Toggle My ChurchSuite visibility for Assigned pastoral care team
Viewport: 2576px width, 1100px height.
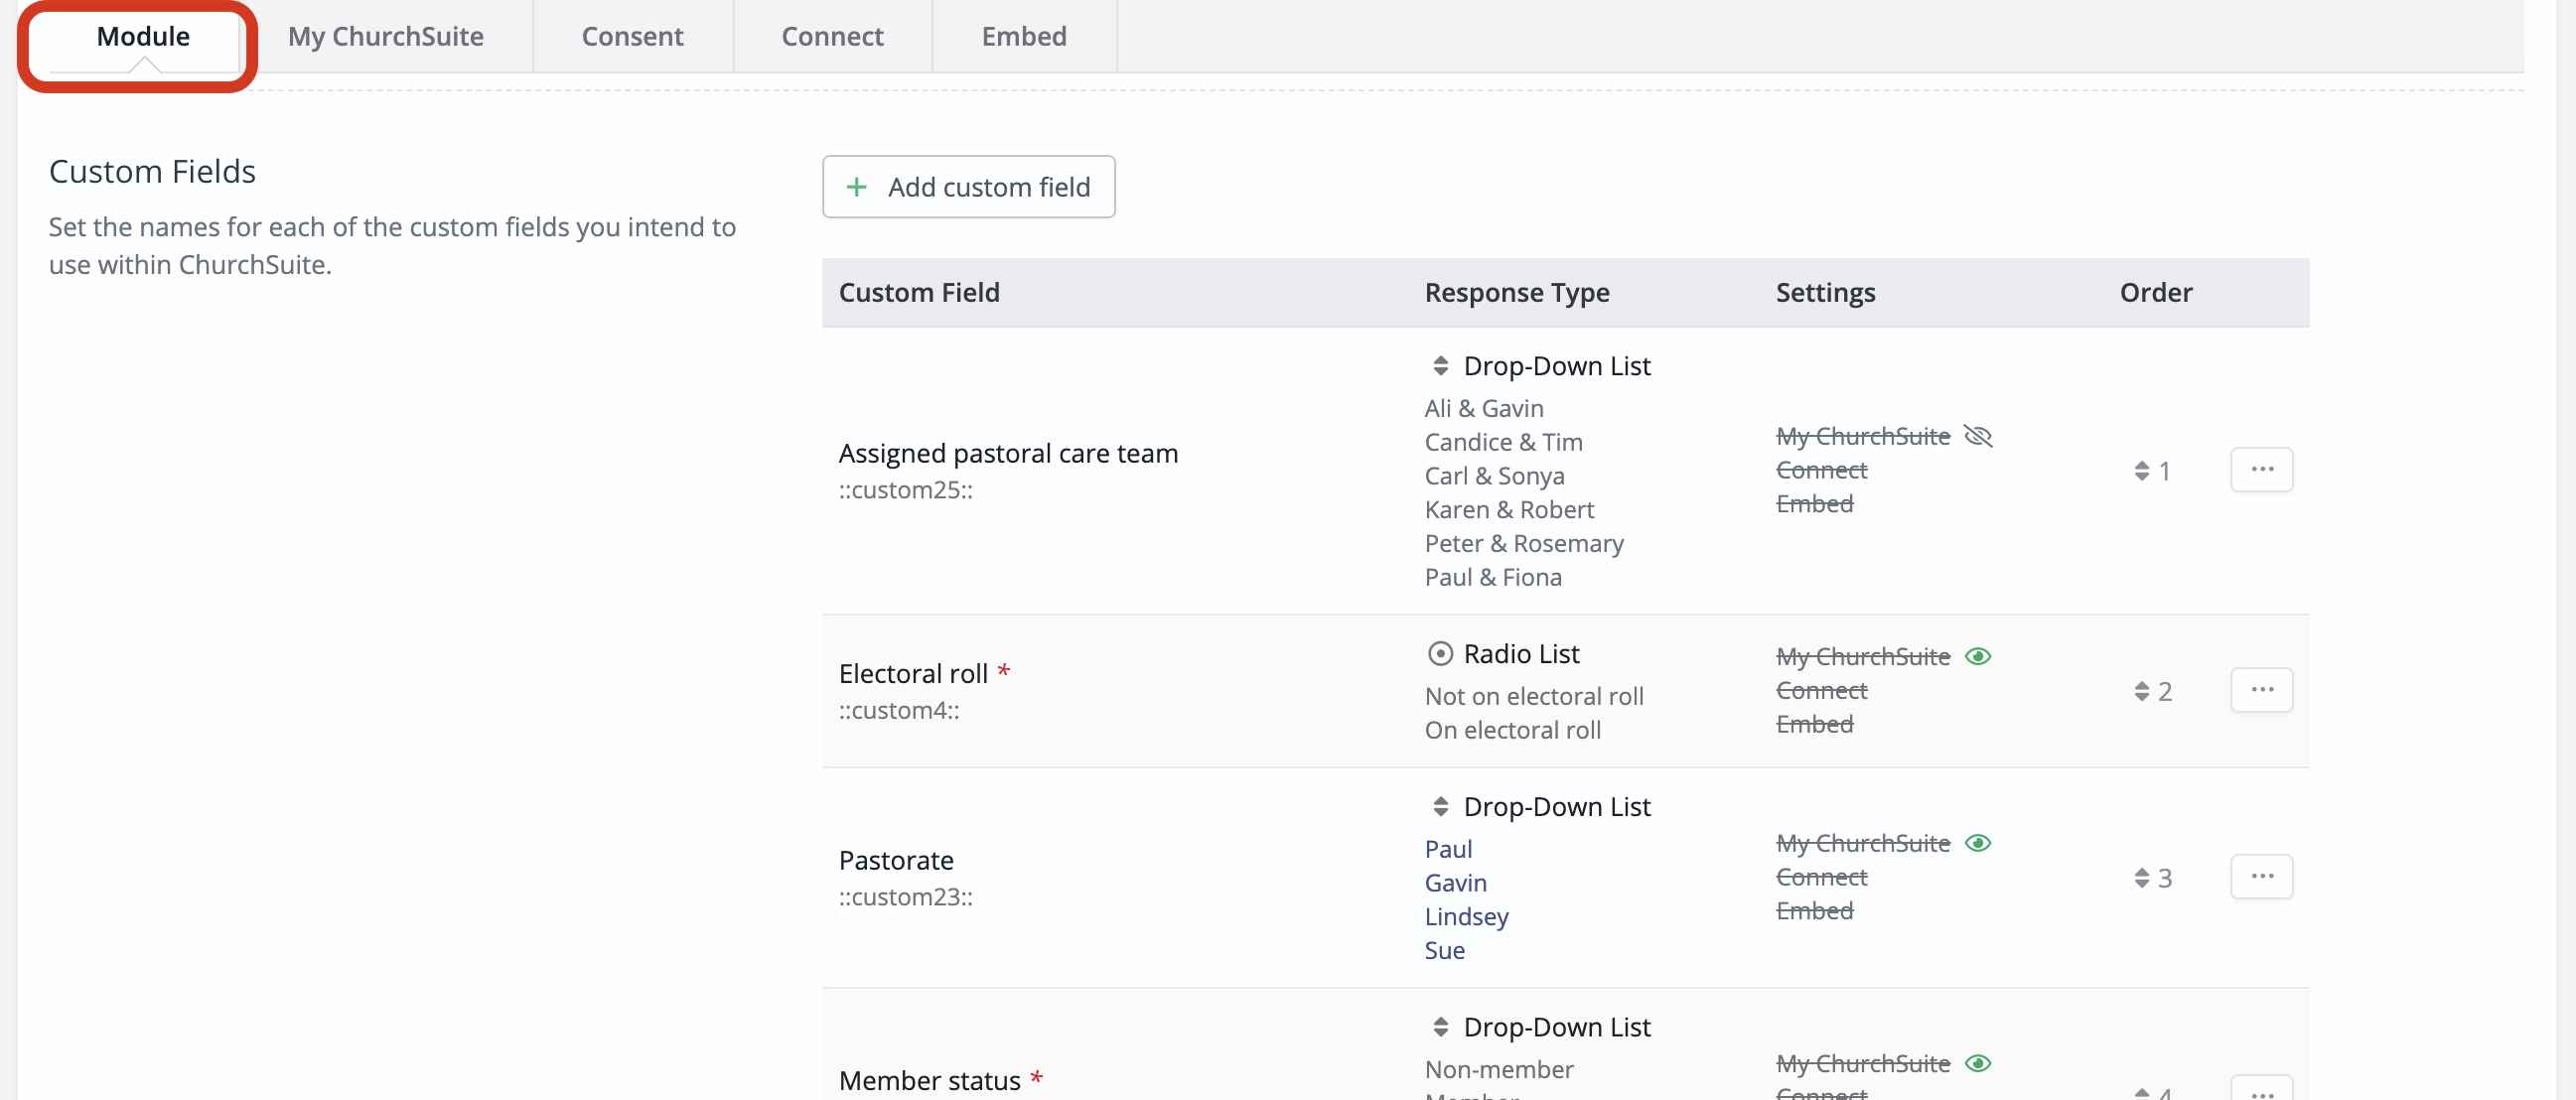click(1978, 436)
